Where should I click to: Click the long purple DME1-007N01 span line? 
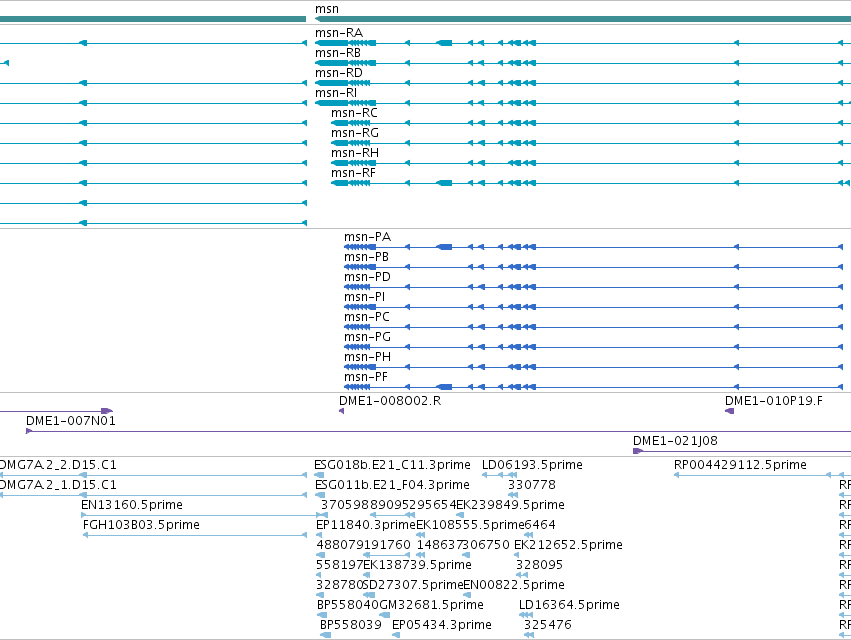point(439,432)
